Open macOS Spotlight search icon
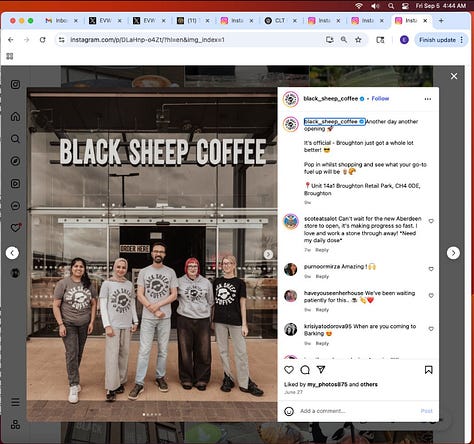 [391, 6]
